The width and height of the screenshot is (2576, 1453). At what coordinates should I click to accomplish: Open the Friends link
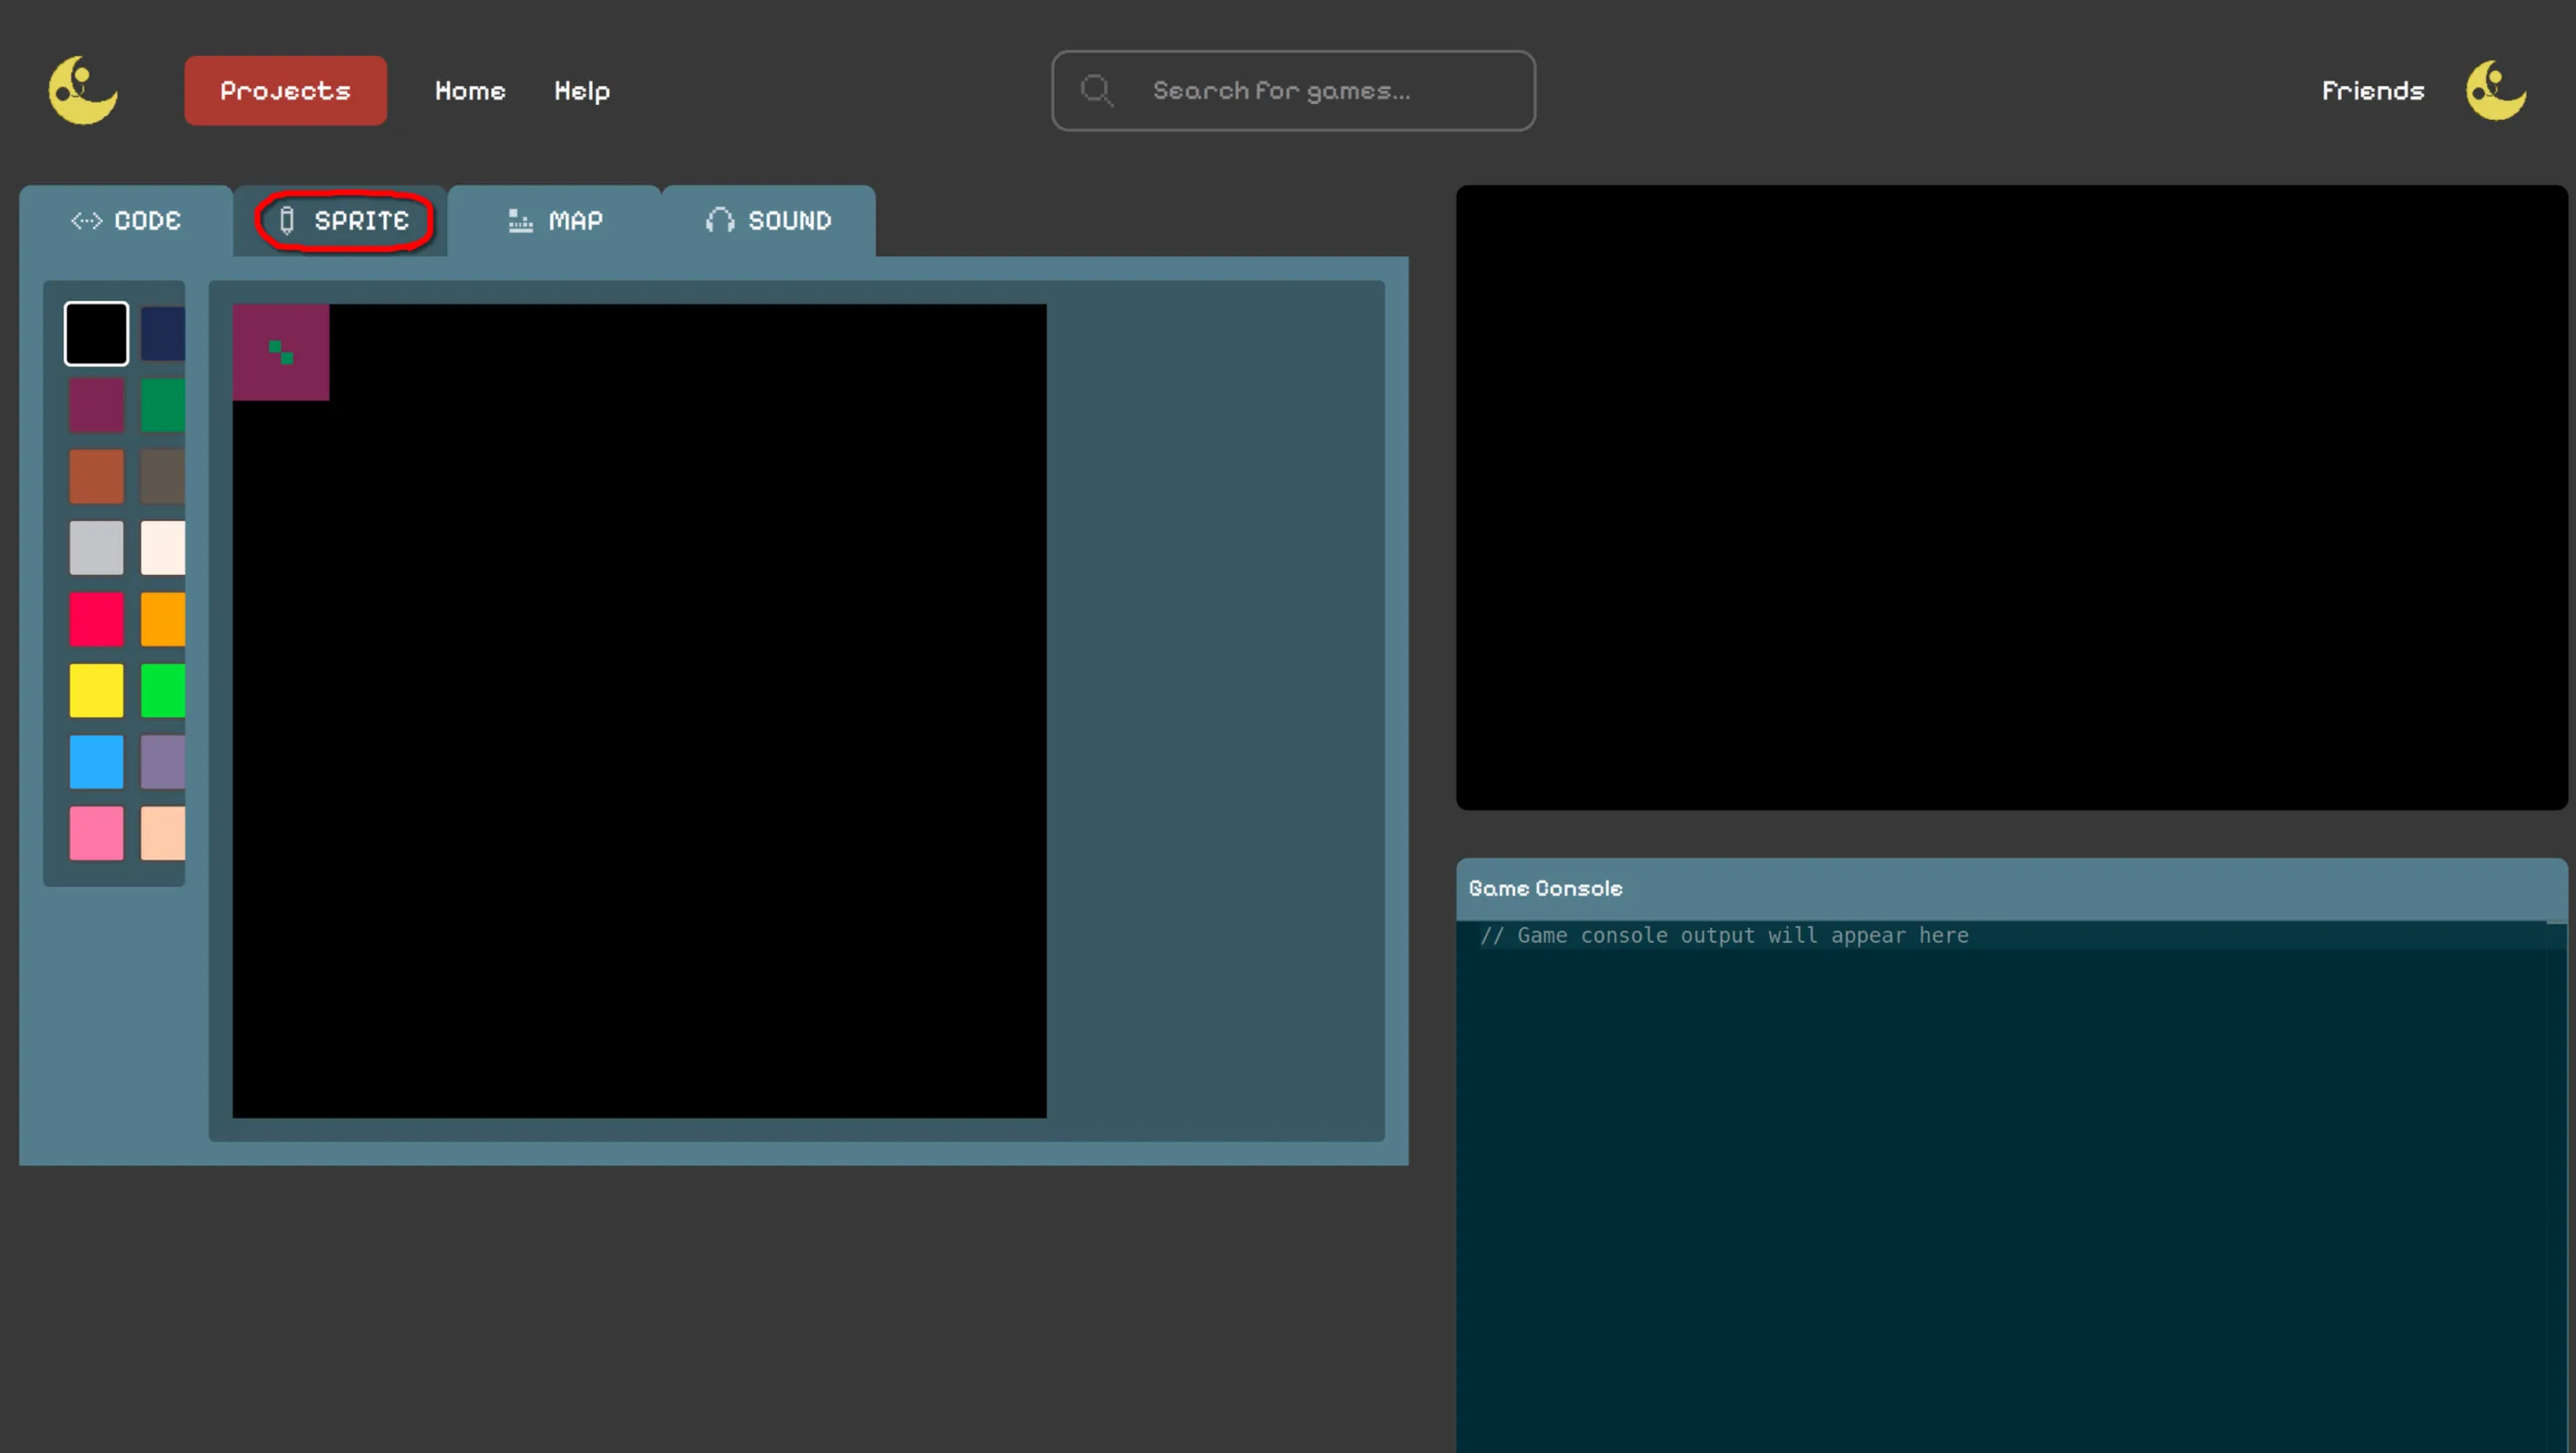pyautogui.click(x=2373, y=91)
